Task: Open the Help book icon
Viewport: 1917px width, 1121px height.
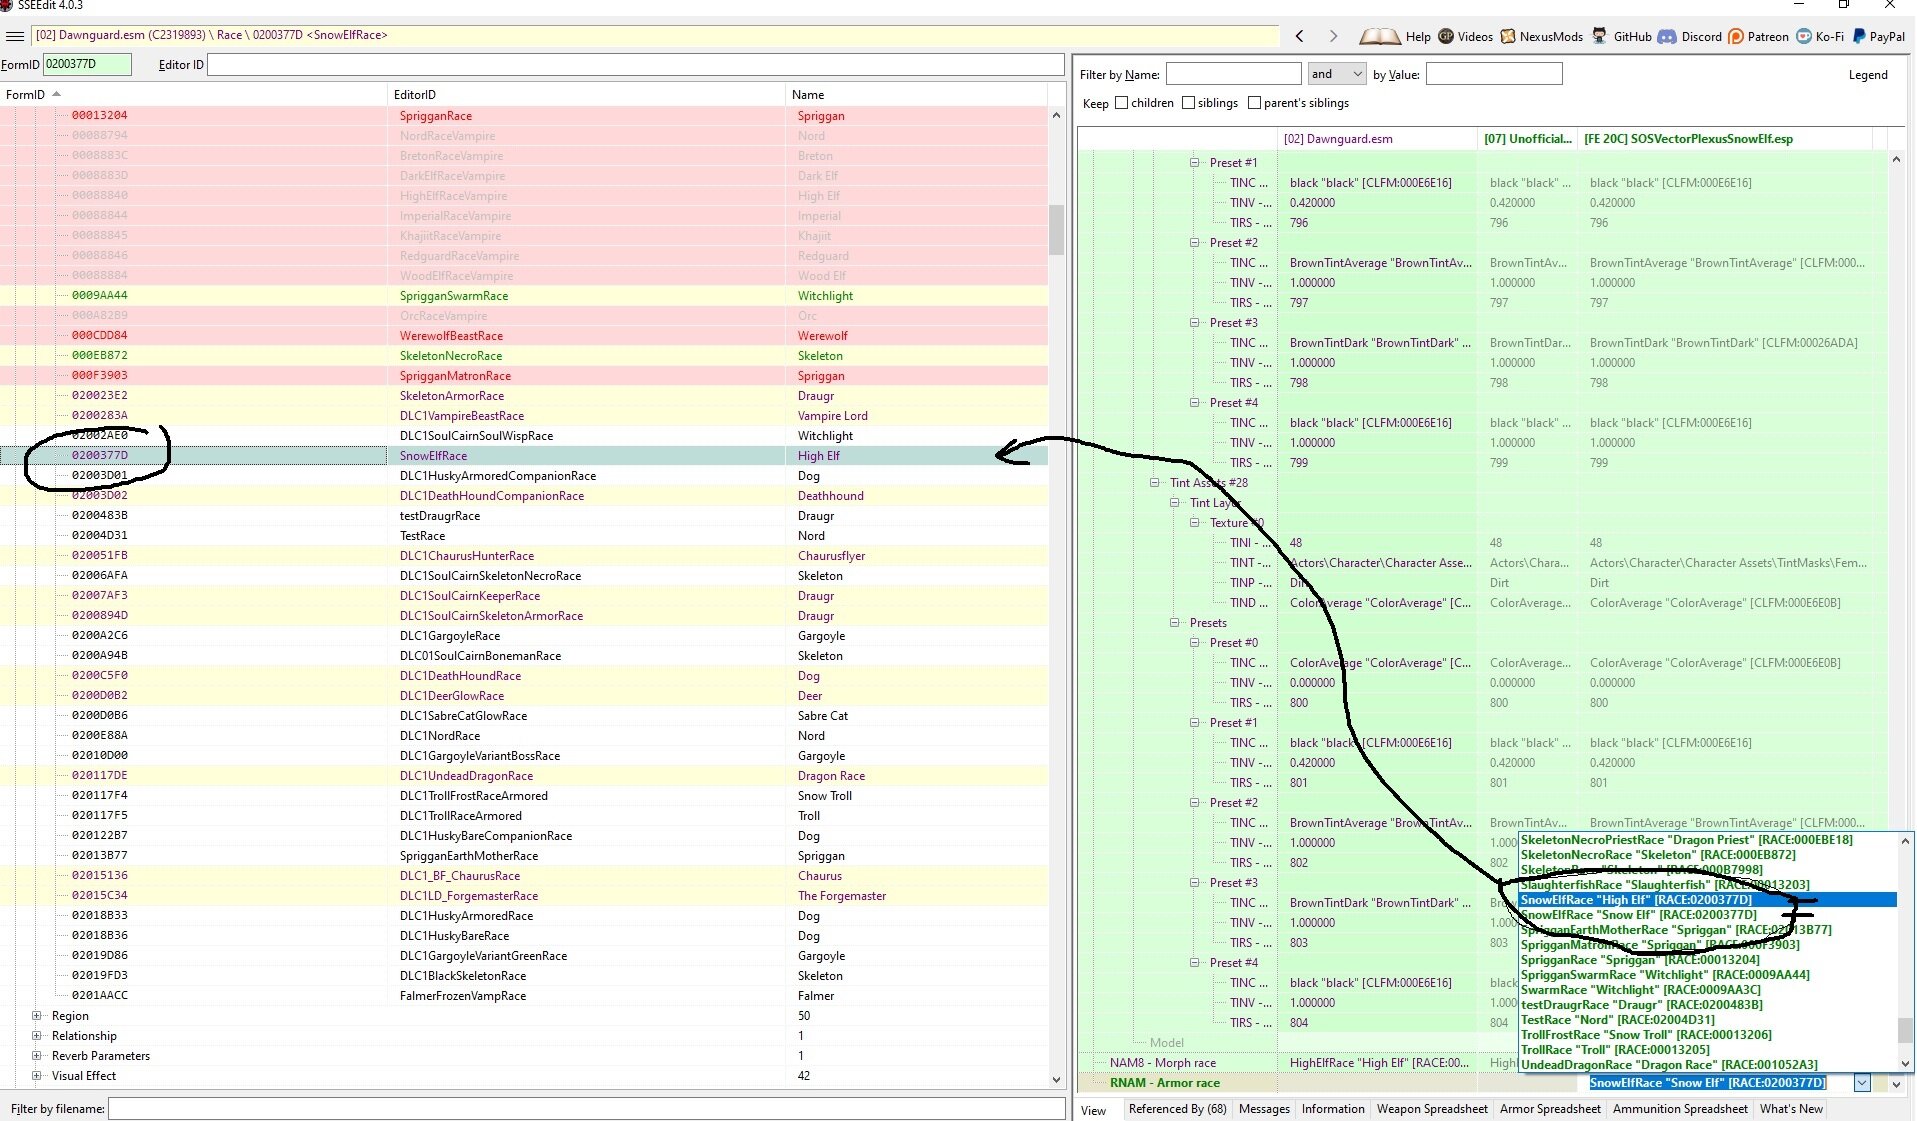Action: (1379, 37)
